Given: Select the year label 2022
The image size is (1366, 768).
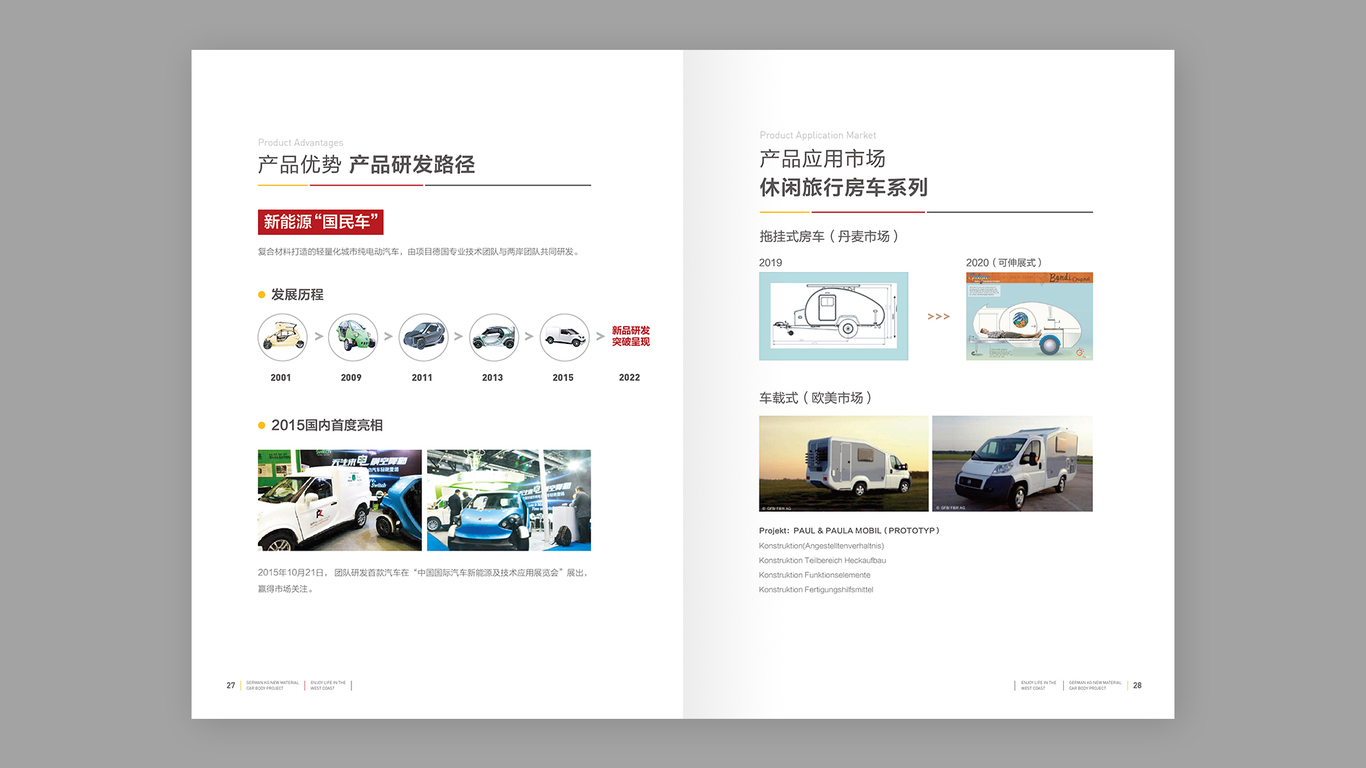Looking at the screenshot, I should (x=630, y=378).
